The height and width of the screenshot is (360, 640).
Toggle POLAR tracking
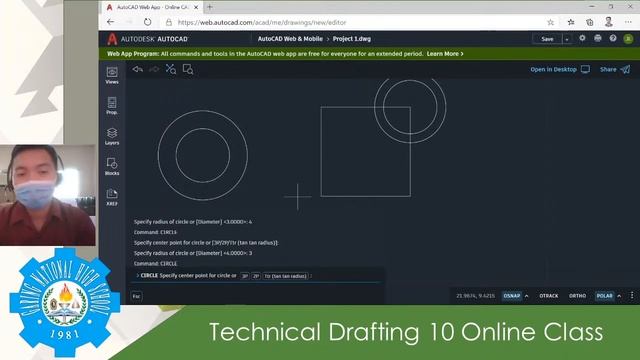[x=604, y=296]
